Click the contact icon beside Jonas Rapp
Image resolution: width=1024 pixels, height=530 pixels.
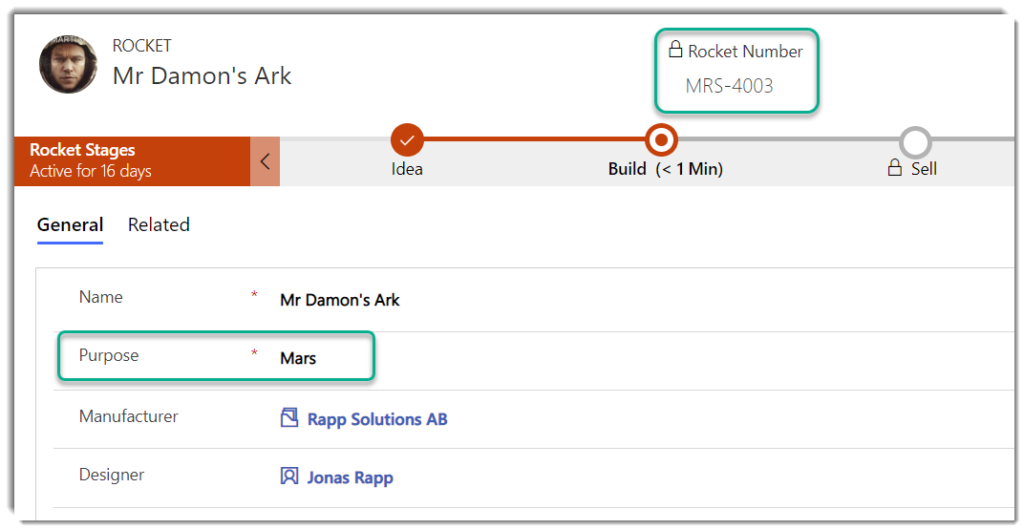289,477
